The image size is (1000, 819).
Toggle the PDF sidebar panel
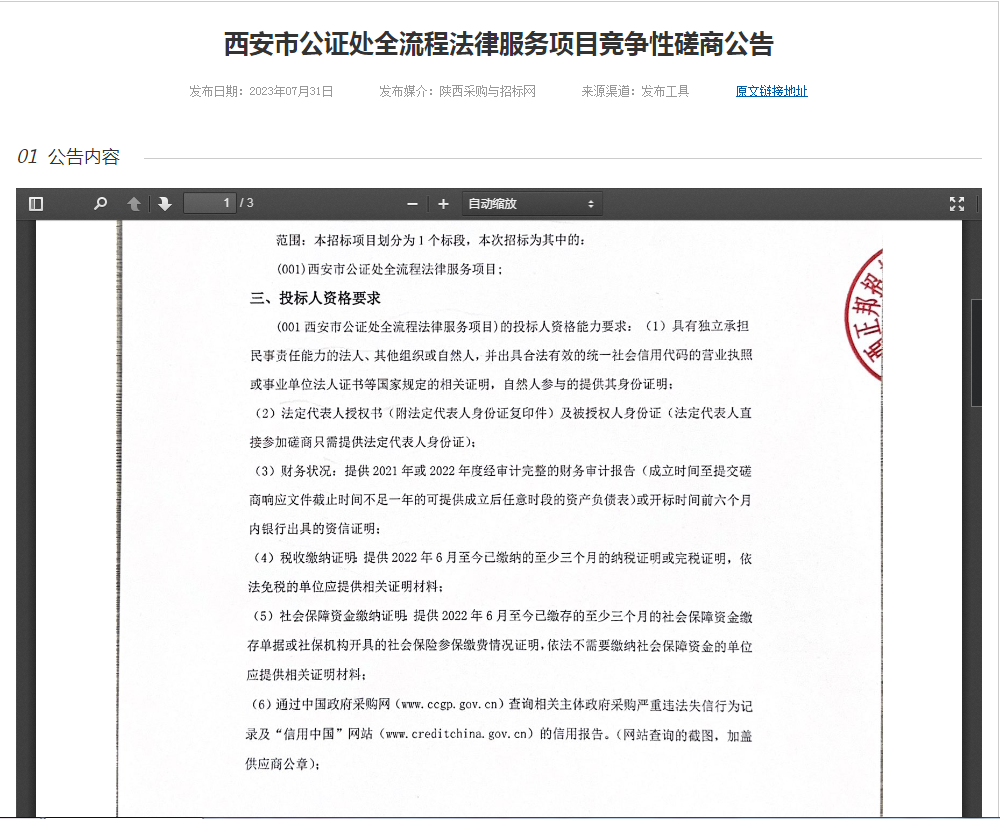pos(36,203)
